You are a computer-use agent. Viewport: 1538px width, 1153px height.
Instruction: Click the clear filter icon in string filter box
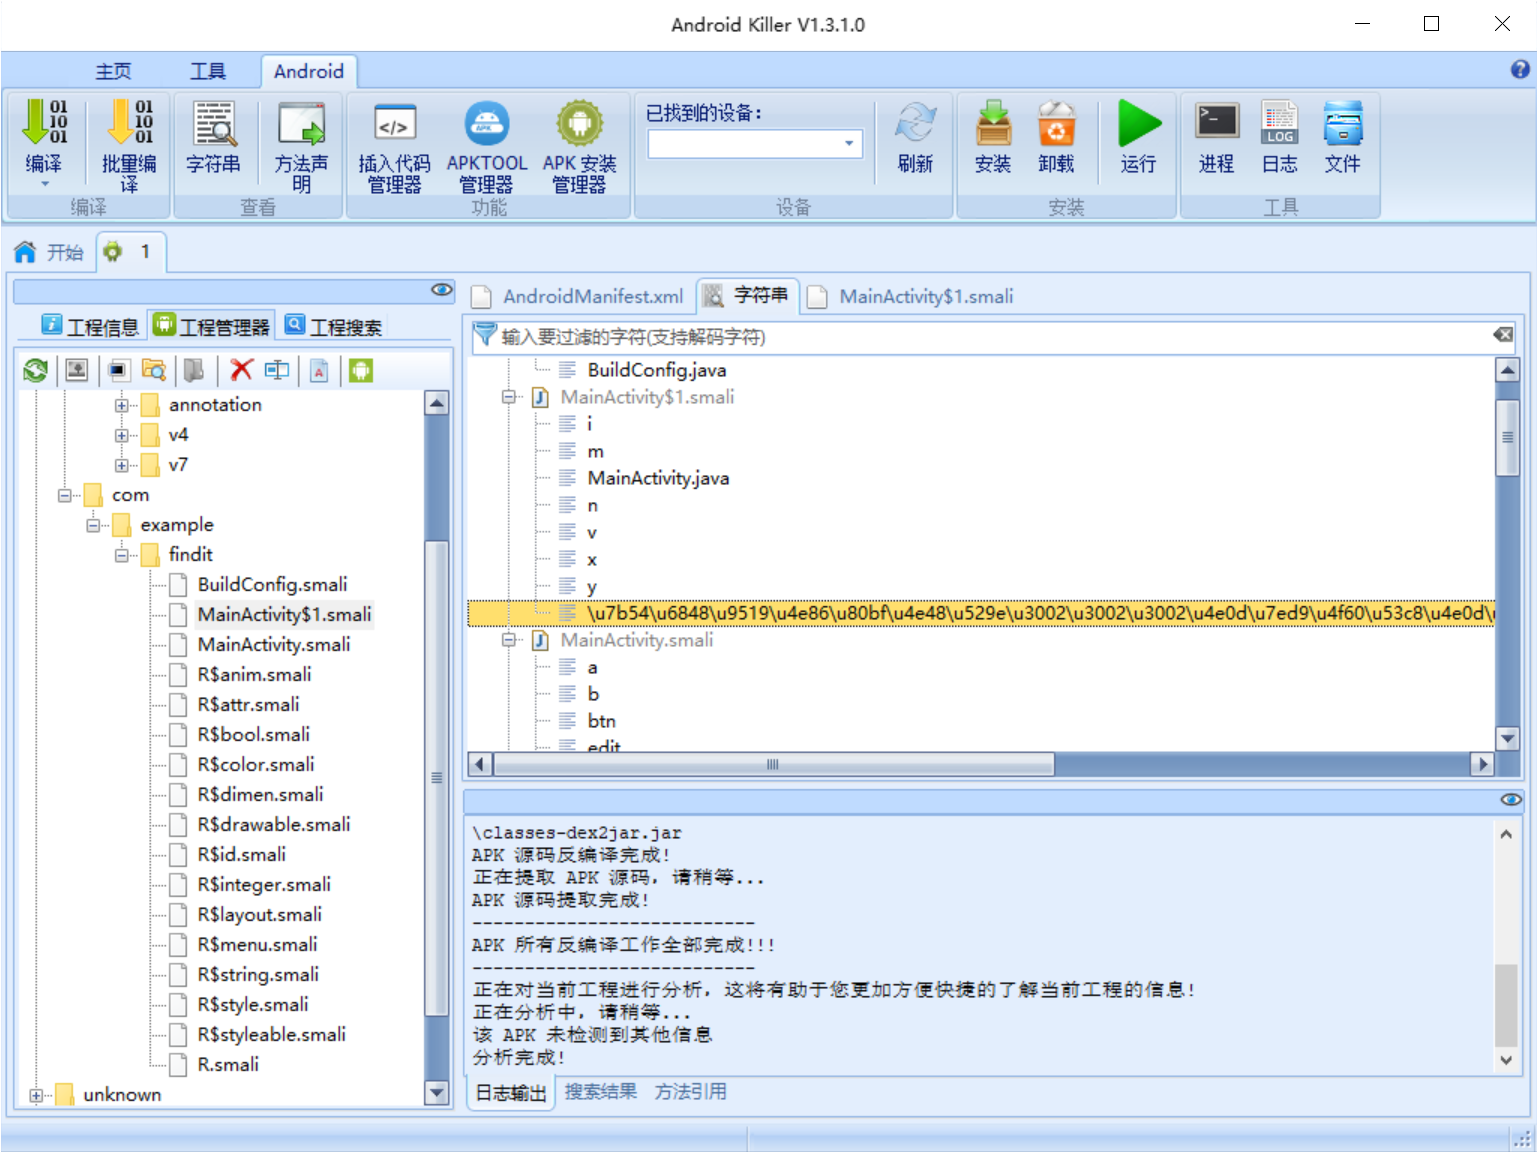pyautogui.click(x=1503, y=335)
